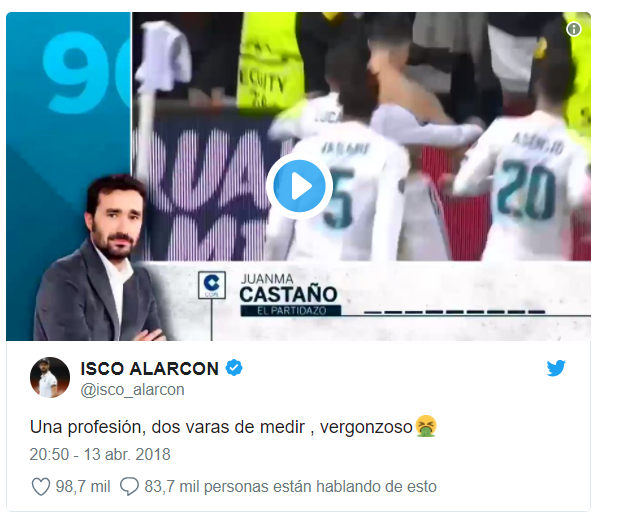Visit the @isco_alarcon handle link
This screenshot has width=637, height=525.
click(132, 390)
